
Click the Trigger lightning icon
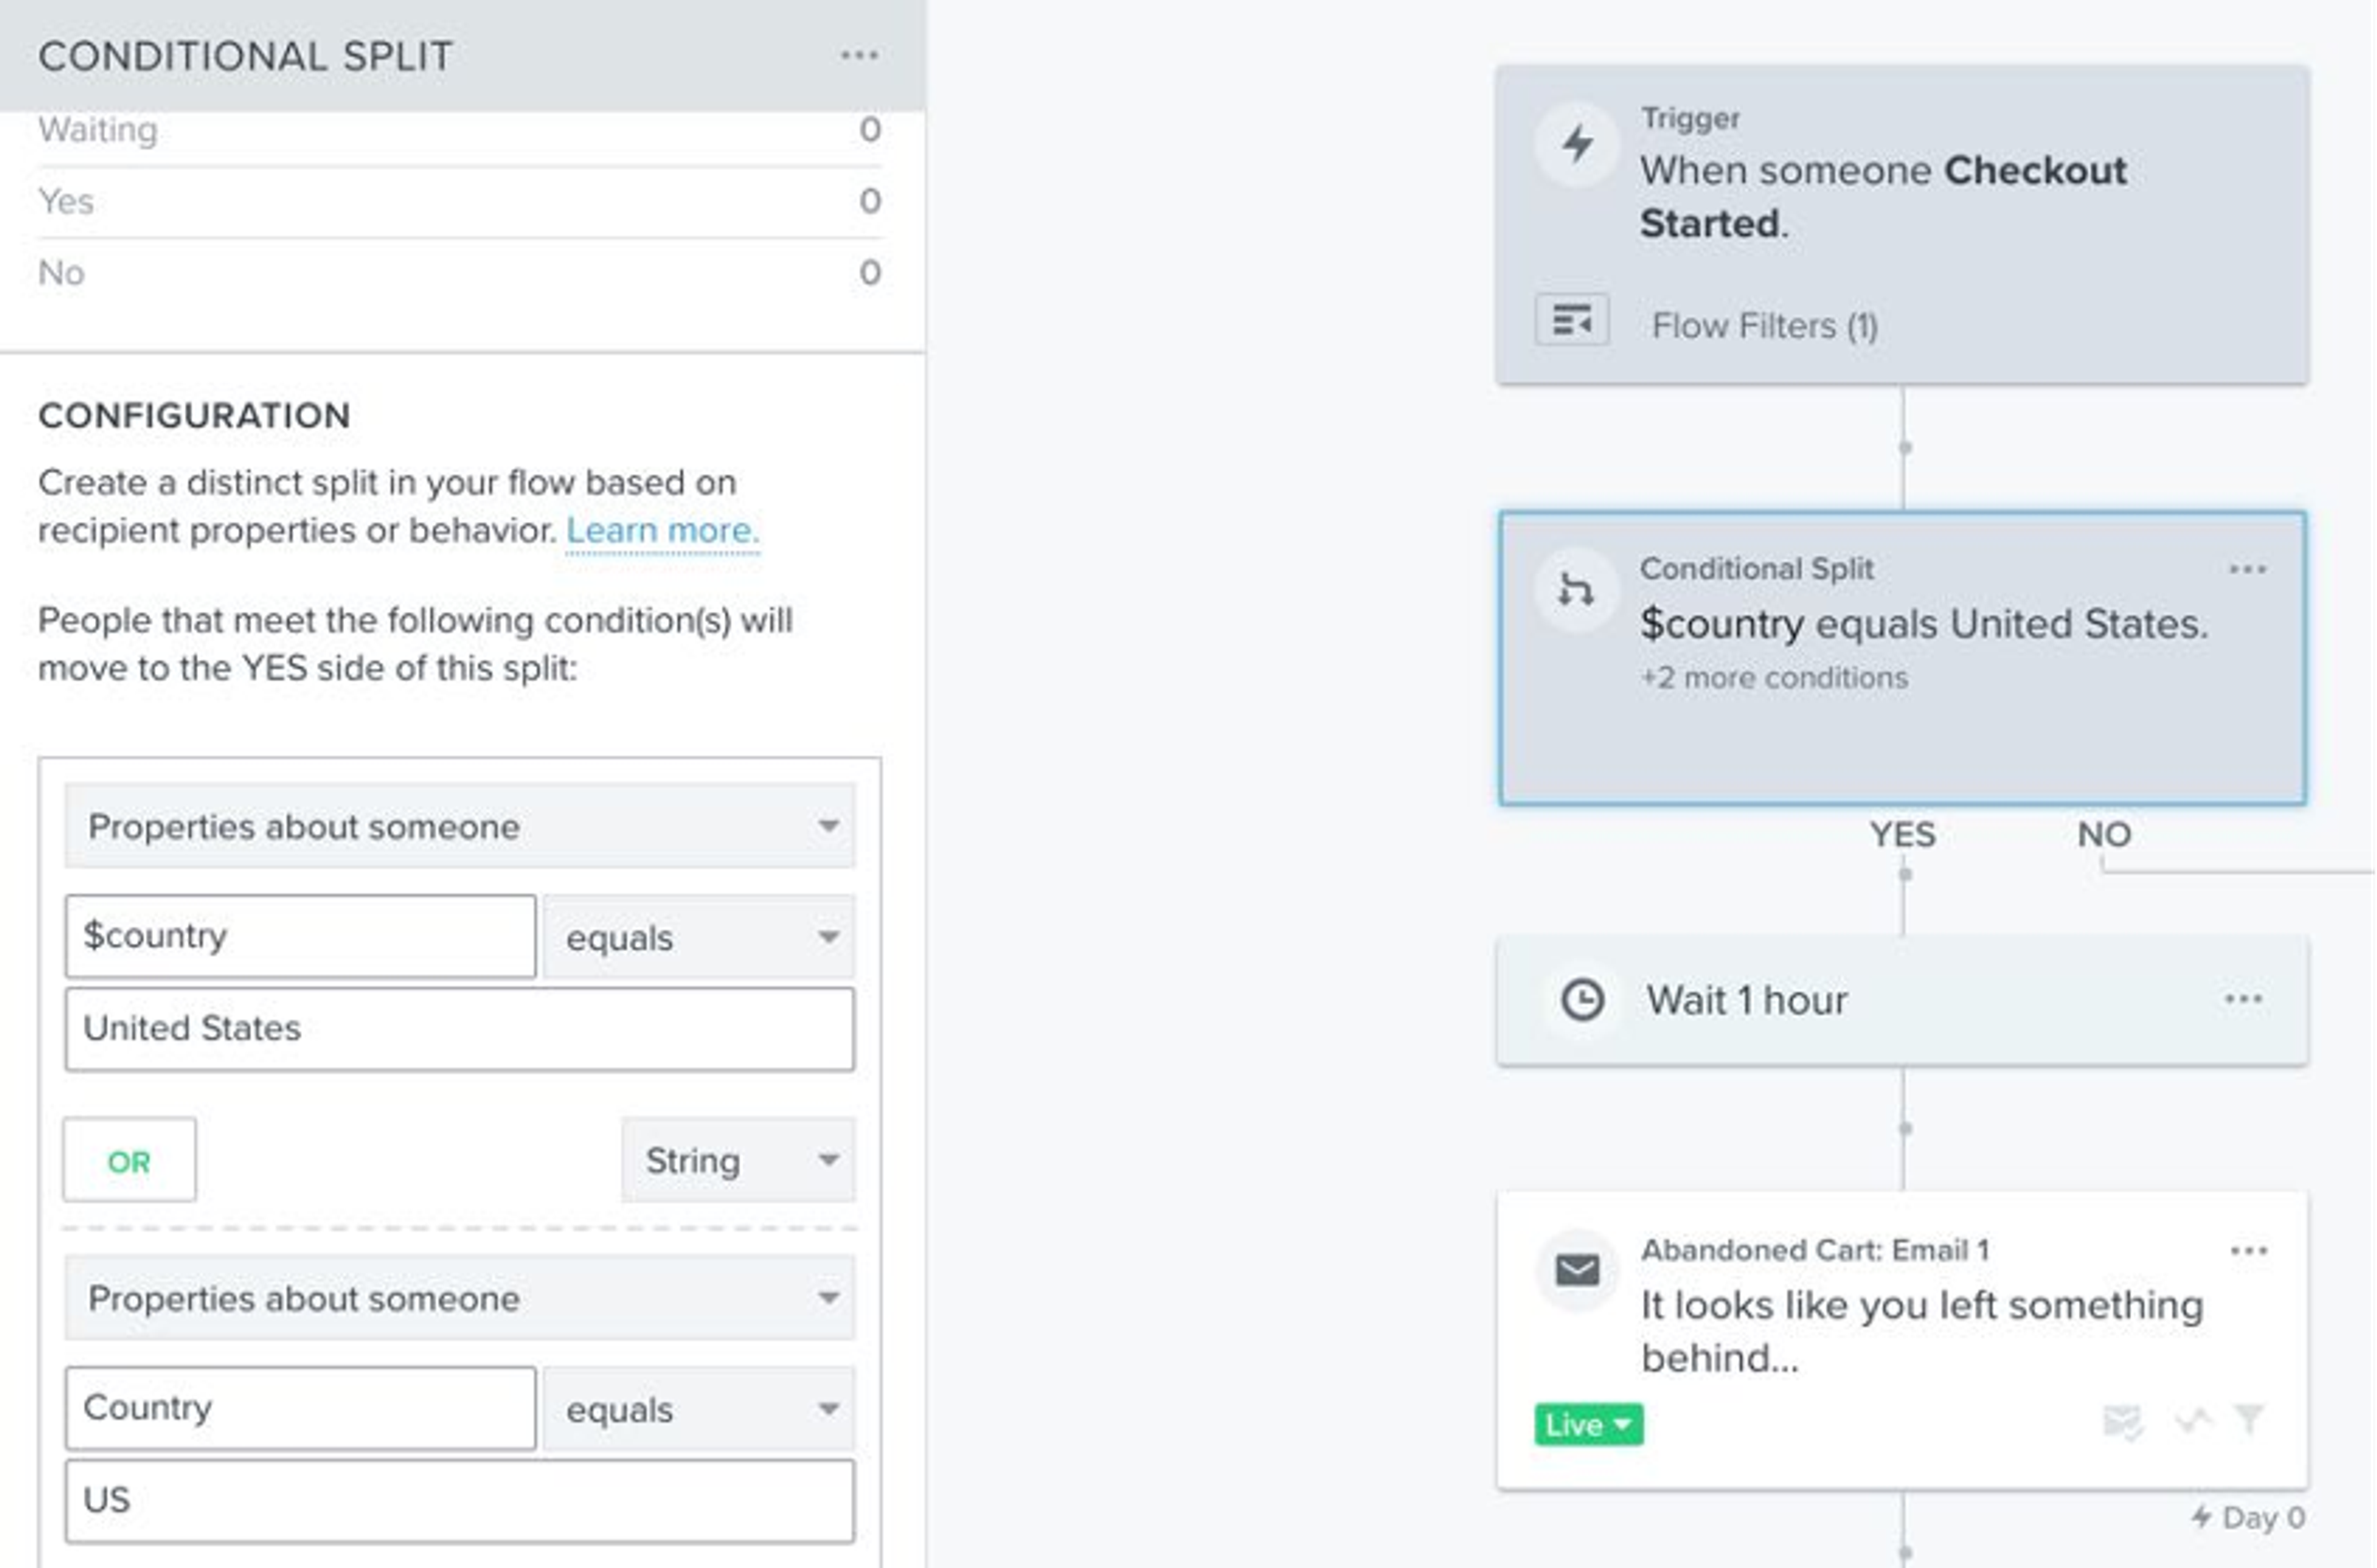click(1578, 144)
